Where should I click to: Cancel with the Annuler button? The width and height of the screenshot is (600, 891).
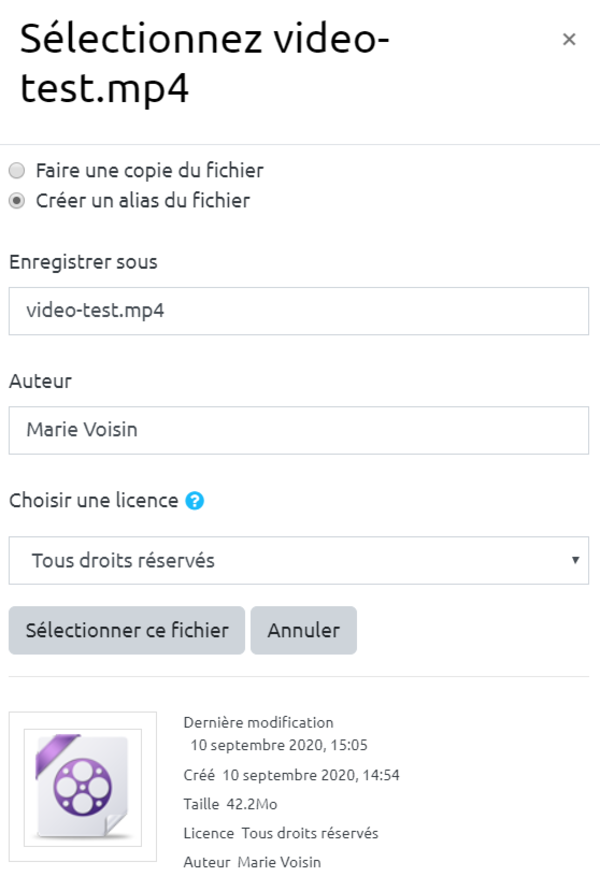click(x=303, y=630)
